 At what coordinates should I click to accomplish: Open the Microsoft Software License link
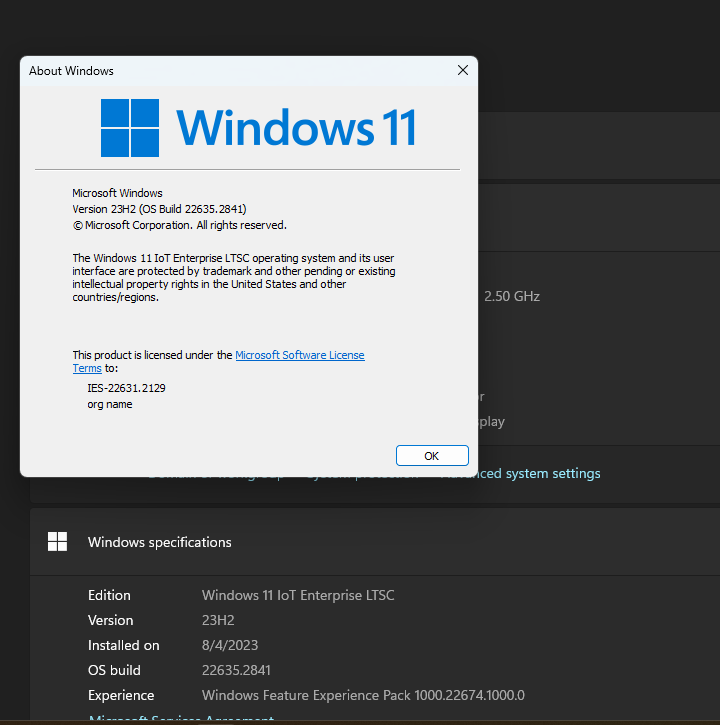pos(300,355)
